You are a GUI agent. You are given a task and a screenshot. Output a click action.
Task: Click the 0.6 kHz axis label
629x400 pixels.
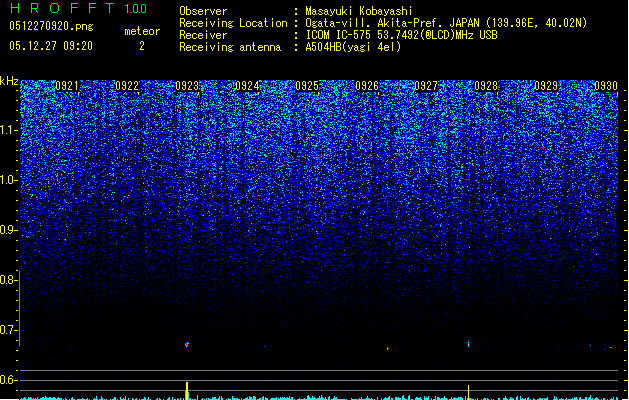click(x=9, y=380)
